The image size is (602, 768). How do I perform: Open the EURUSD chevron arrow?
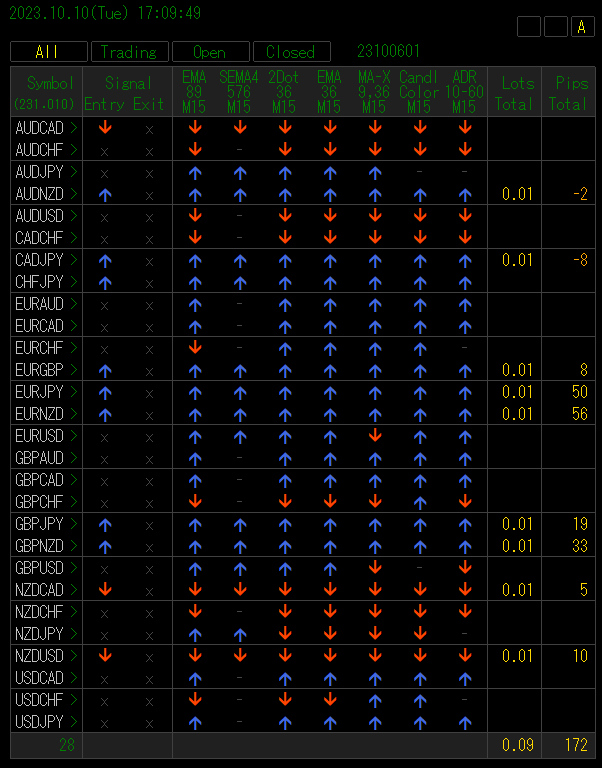click(74, 436)
